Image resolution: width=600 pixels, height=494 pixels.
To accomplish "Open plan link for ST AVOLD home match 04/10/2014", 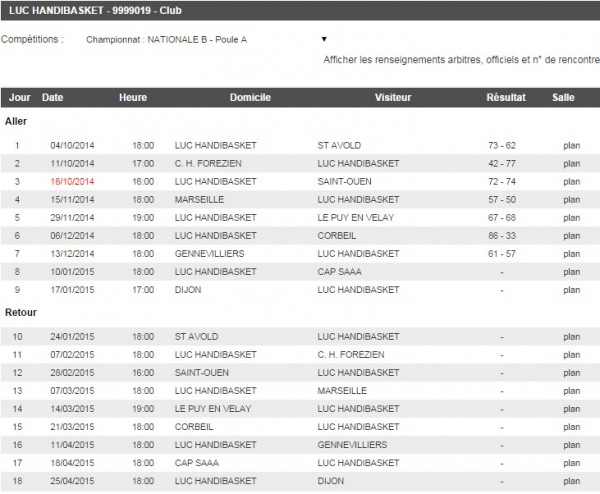I will pos(571,145).
